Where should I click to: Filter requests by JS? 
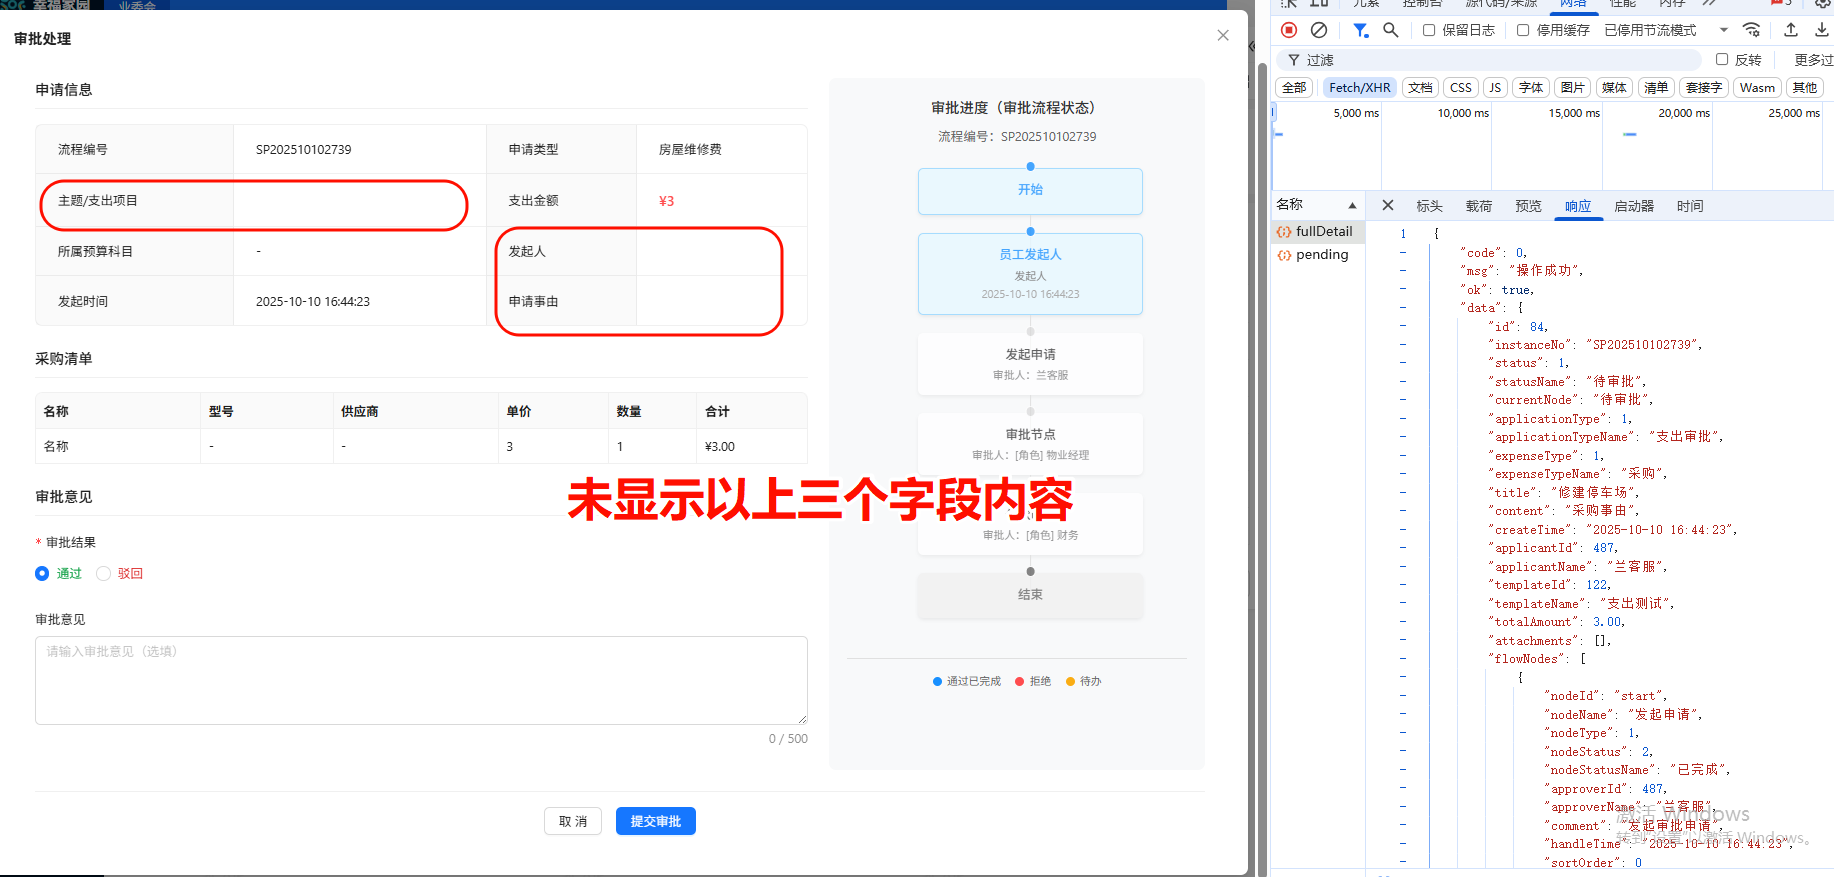1495,87
